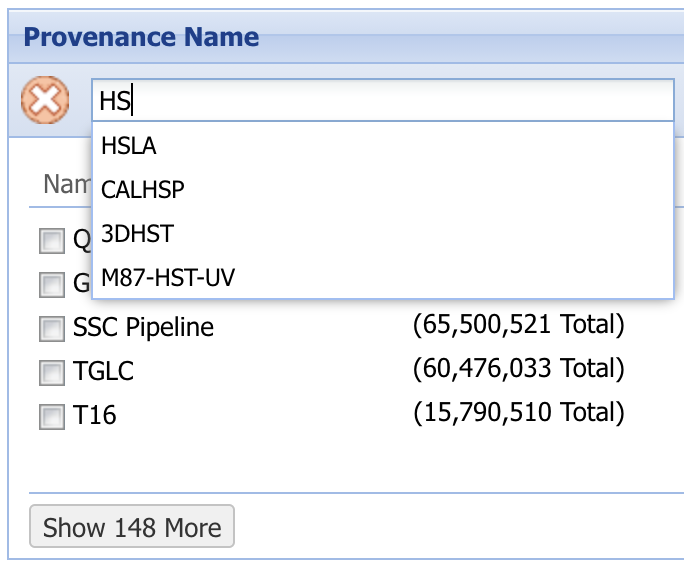Choose the CALHSP autocomplete suggestion
The image size is (684, 568).
click(x=143, y=189)
